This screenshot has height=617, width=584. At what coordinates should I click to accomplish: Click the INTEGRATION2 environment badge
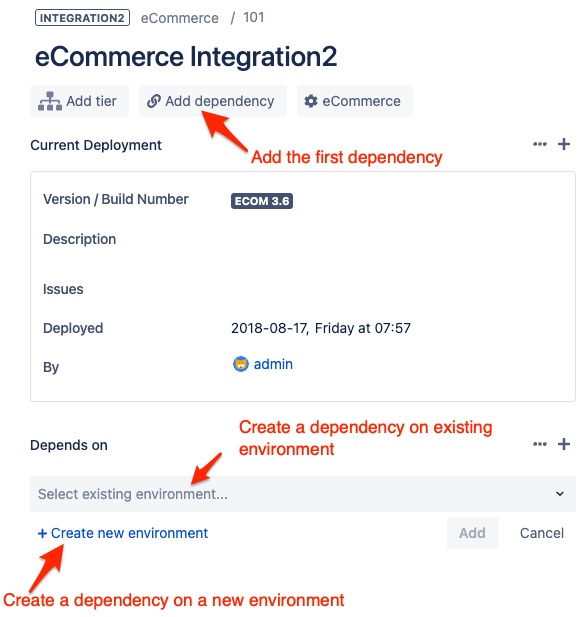click(82, 18)
